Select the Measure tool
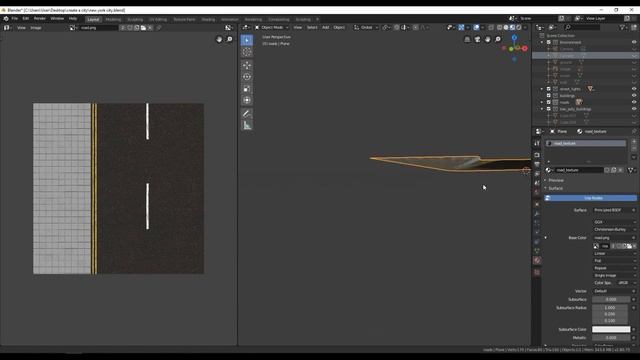 point(247,125)
